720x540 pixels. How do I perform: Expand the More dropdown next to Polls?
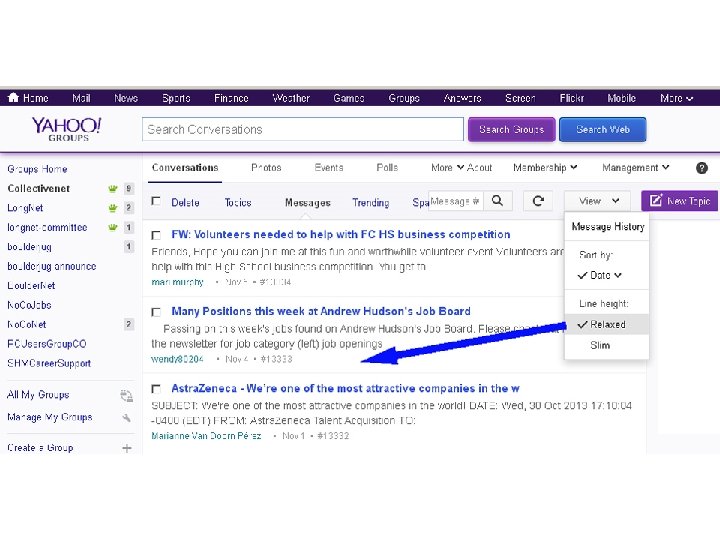point(447,168)
